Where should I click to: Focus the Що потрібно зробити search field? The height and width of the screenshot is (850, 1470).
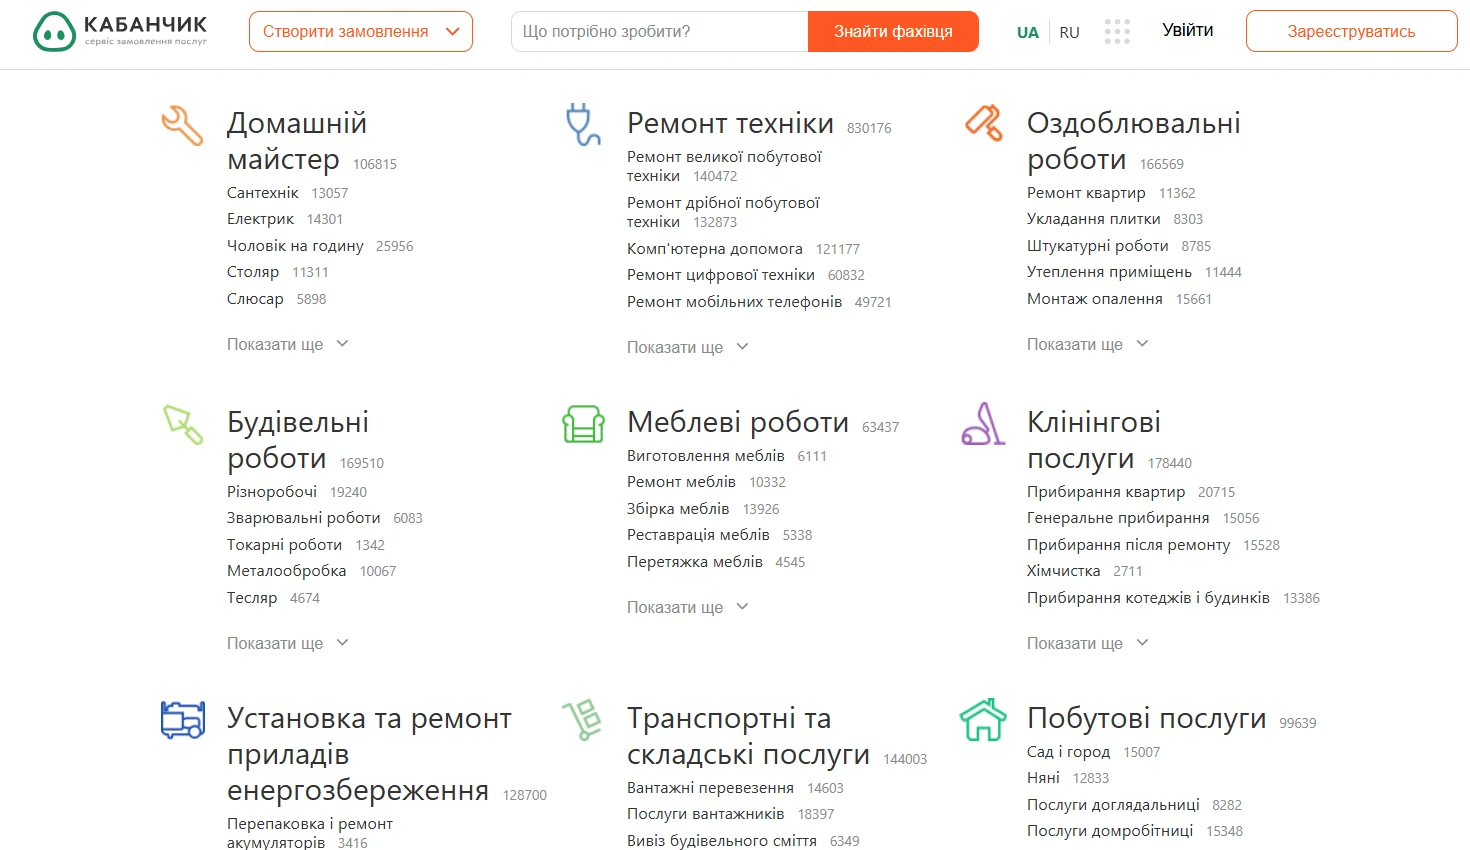(660, 32)
